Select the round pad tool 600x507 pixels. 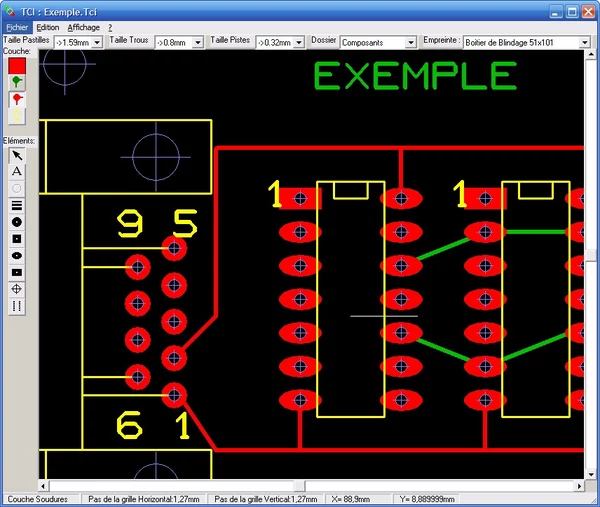point(17,222)
